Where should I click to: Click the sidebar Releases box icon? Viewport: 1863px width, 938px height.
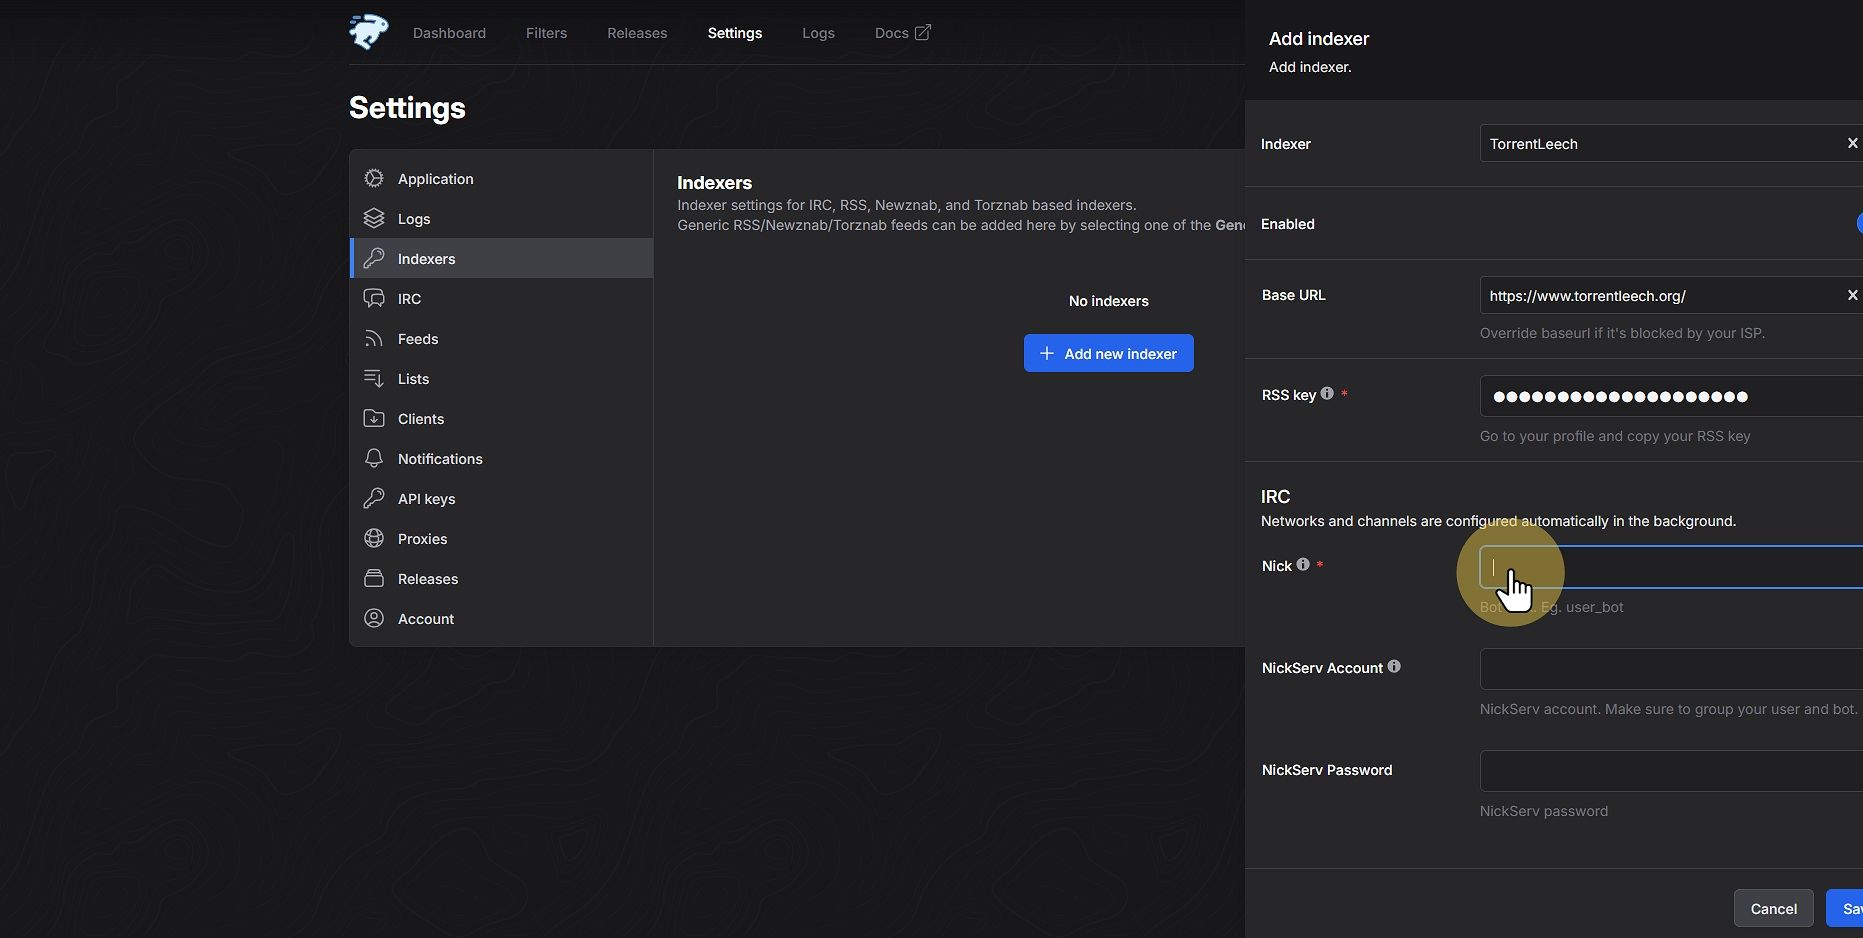374,578
